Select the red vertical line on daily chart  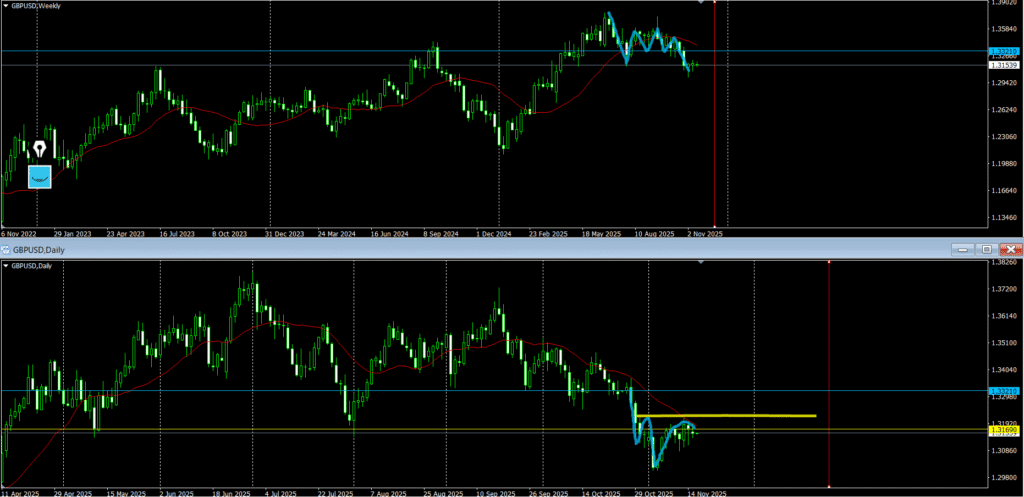pyautogui.click(x=829, y=350)
